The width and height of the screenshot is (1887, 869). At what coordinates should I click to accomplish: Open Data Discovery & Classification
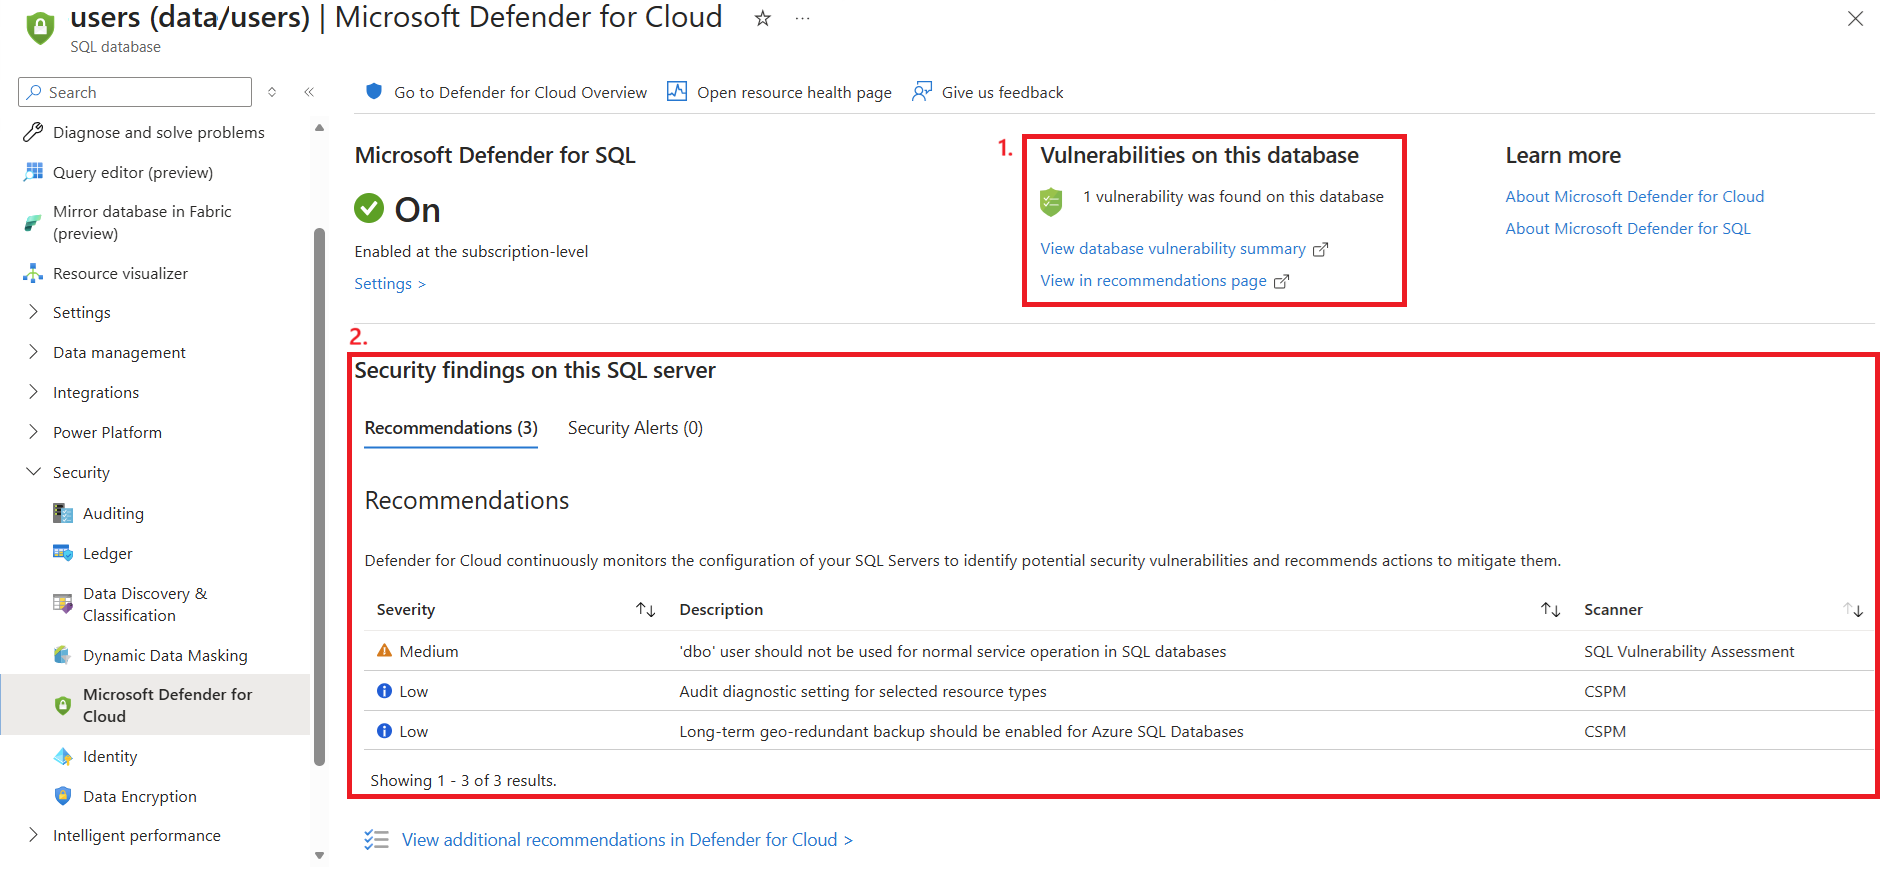tap(145, 604)
